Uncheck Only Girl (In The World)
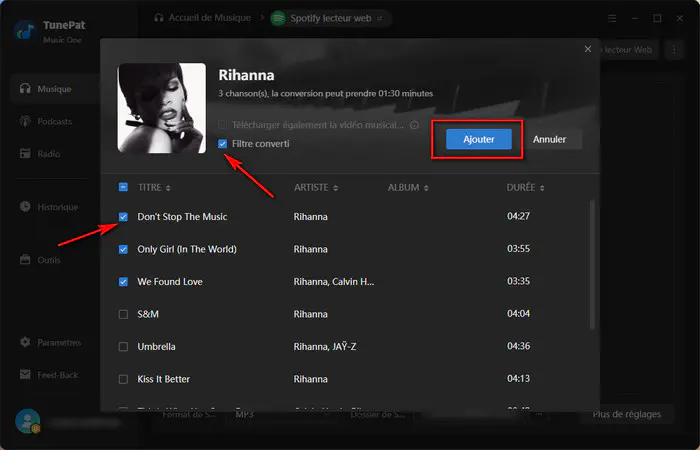 pos(123,249)
